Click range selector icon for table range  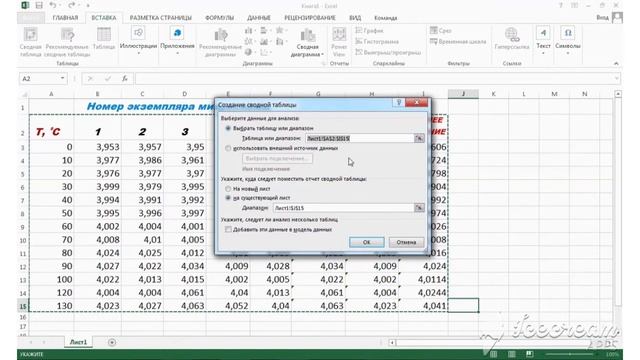[419, 138]
